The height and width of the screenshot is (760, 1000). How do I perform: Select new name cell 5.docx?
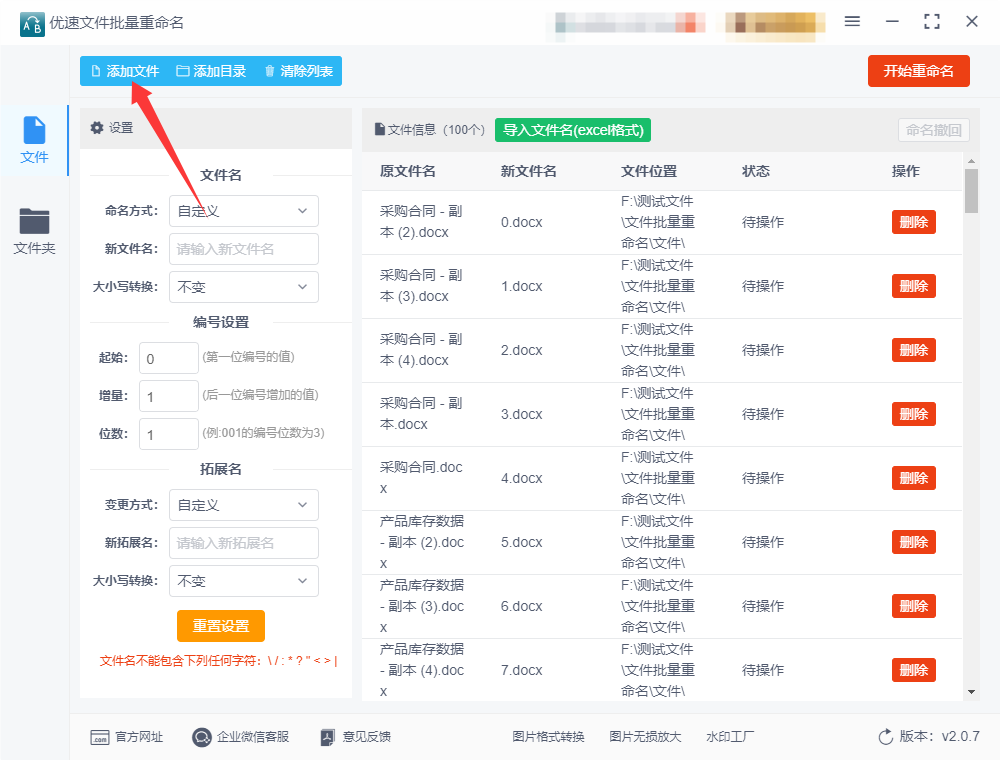point(522,543)
